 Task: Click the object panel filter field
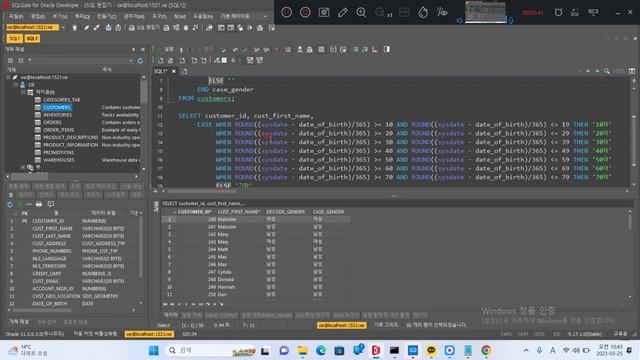[x=80, y=60]
